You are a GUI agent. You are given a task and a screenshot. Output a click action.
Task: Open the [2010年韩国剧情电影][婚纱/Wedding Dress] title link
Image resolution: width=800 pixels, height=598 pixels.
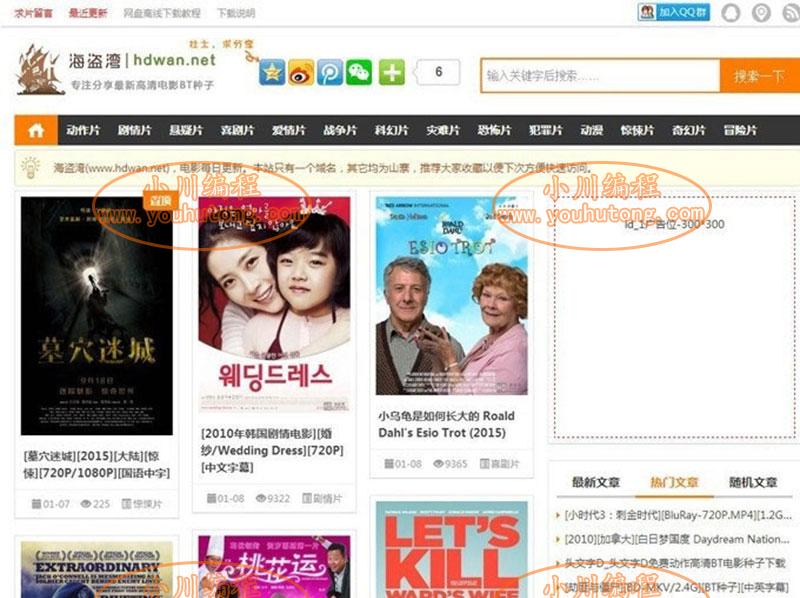point(272,450)
